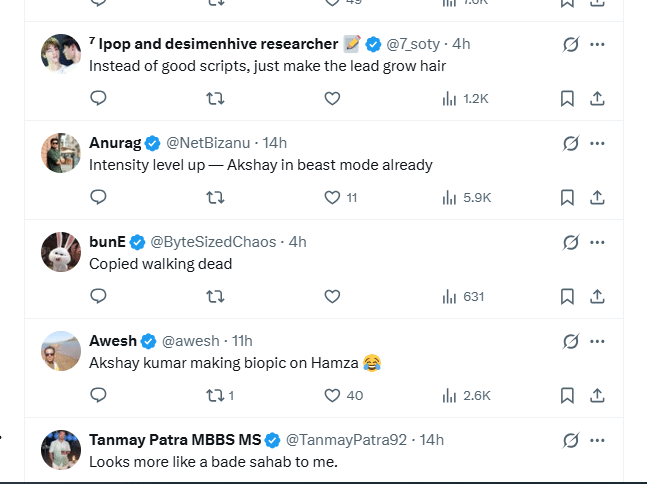Visit the @ByteSizedChaos profile handle
Viewport: 647px width, 484px height.
pyautogui.click(x=214, y=242)
